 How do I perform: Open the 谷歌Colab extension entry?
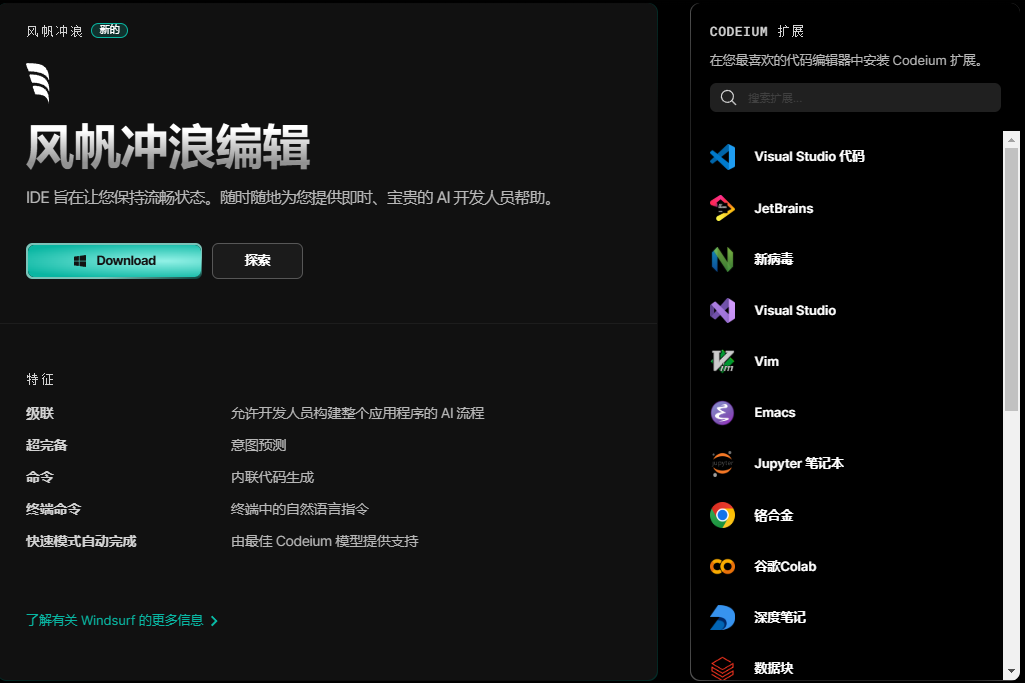(785, 567)
